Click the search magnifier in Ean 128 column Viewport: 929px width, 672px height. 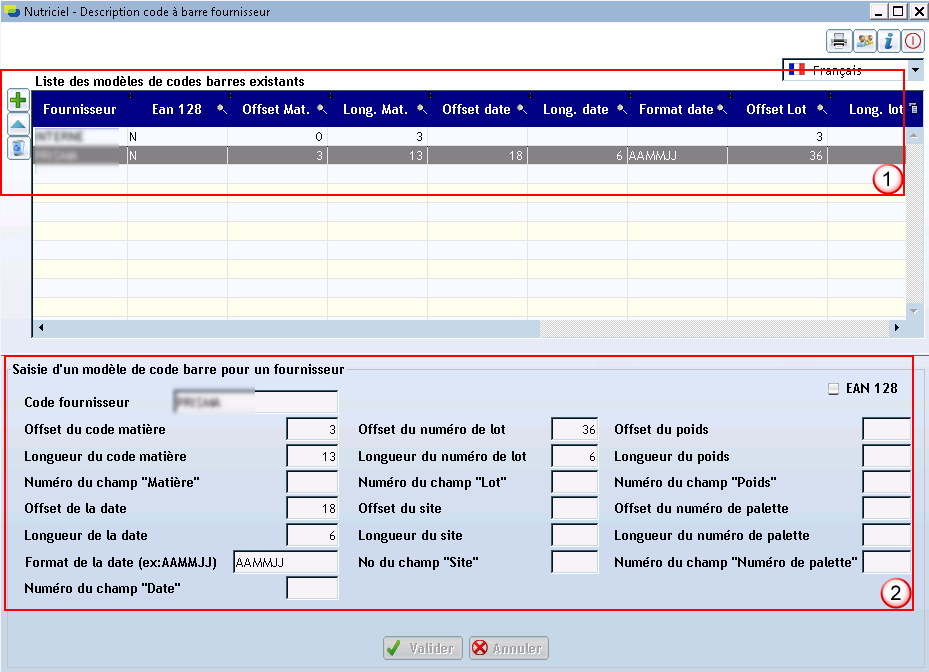point(222,109)
